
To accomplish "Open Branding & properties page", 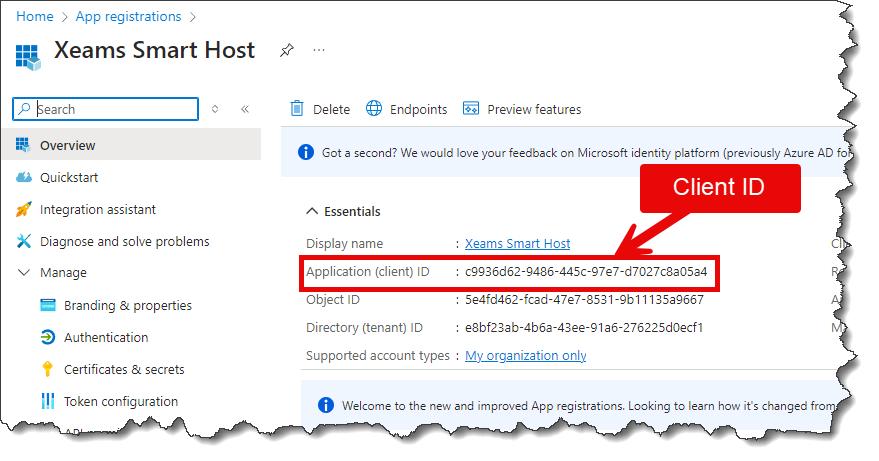I will point(127,305).
